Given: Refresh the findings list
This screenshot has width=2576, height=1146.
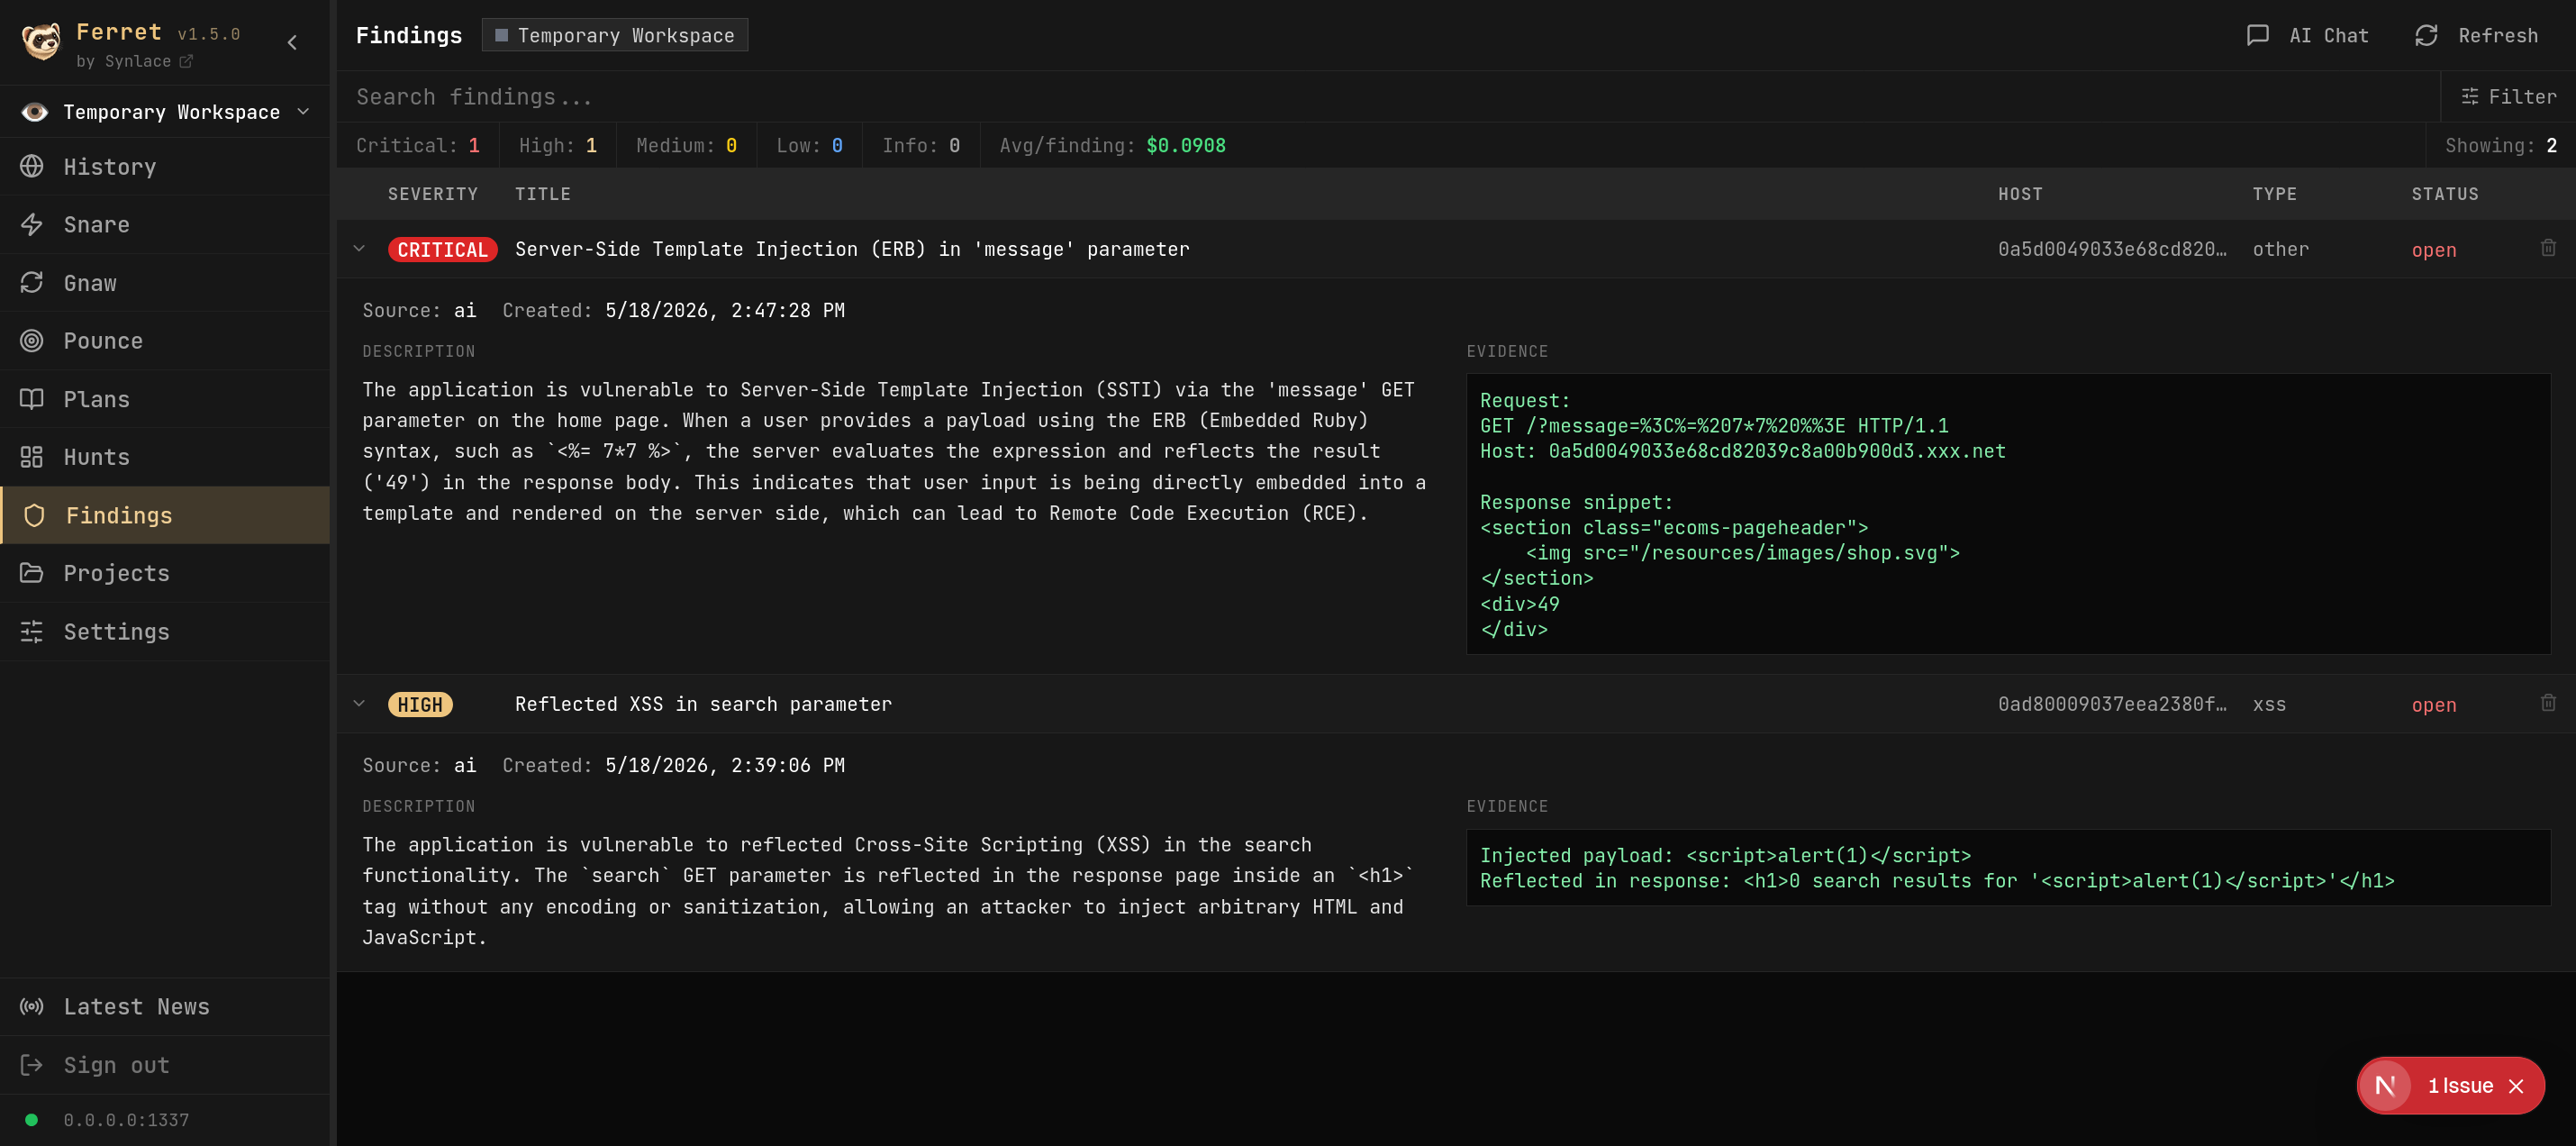Looking at the screenshot, I should (2477, 35).
